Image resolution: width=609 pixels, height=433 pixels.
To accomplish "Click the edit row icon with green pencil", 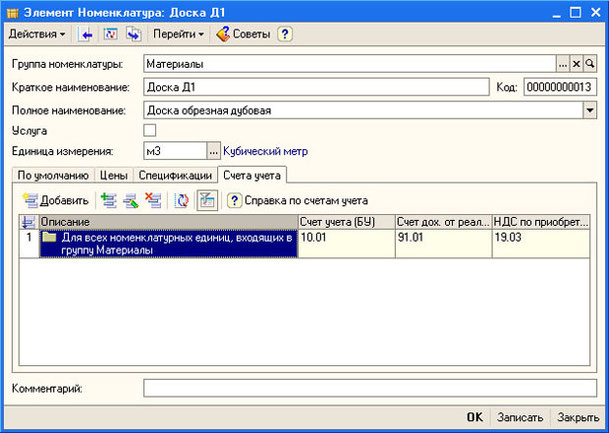I will pos(130,200).
